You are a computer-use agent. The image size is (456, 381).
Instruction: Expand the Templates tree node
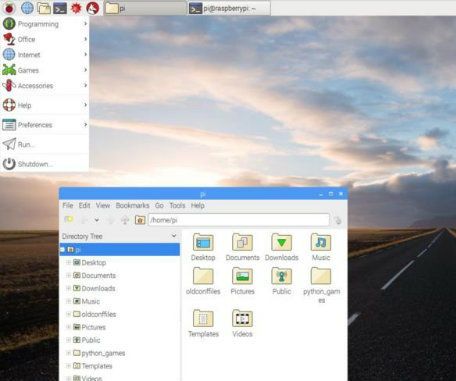pos(68,366)
